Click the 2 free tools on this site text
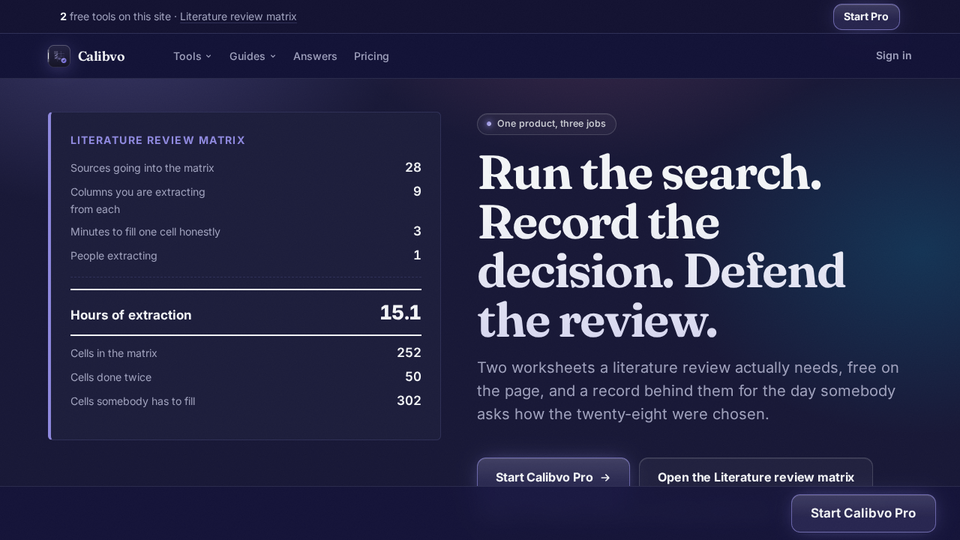Image resolution: width=960 pixels, height=540 pixels. coord(115,17)
